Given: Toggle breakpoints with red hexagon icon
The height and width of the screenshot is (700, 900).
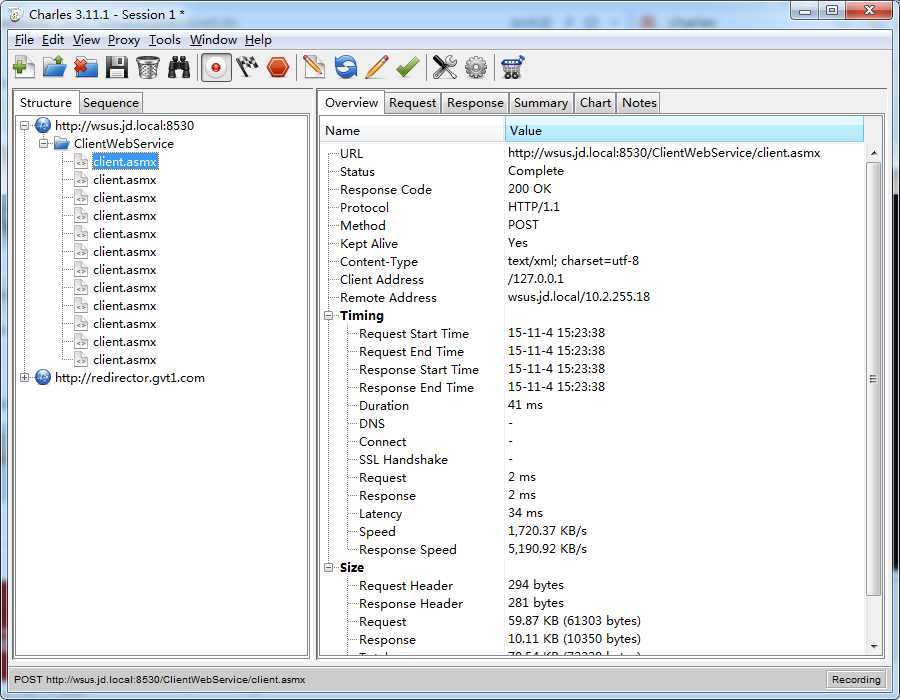Looking at the screenshot, I should point(278,67).
